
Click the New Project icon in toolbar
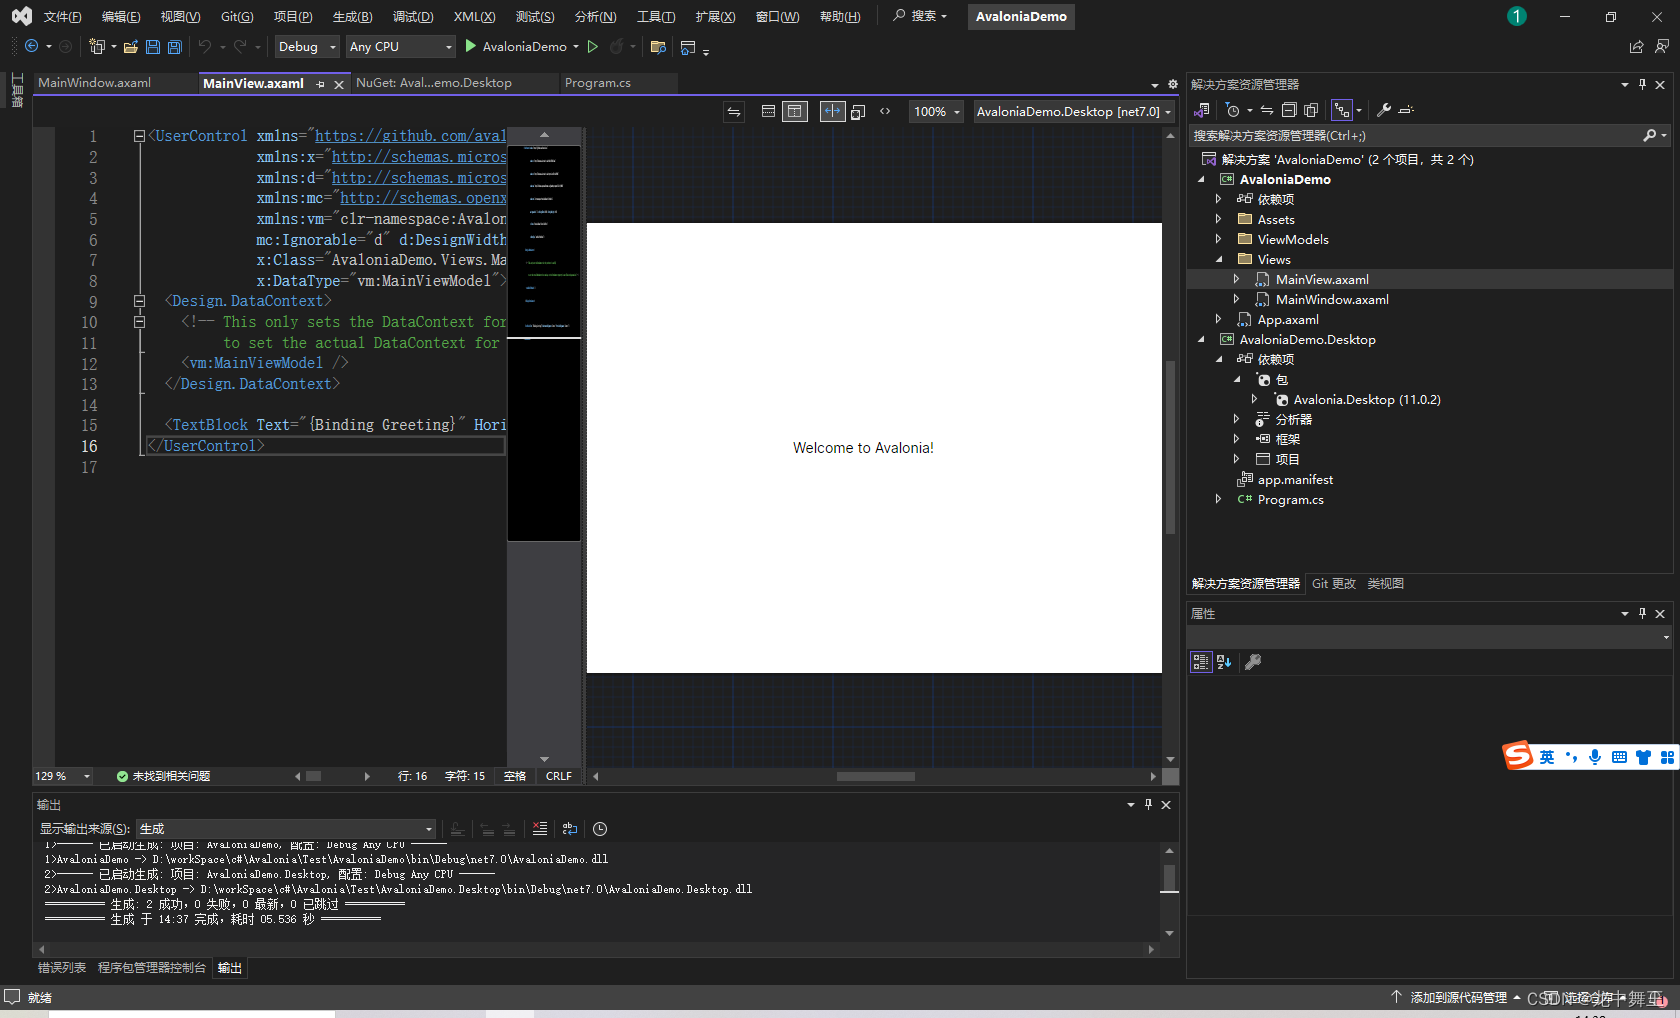click(97, 47)
